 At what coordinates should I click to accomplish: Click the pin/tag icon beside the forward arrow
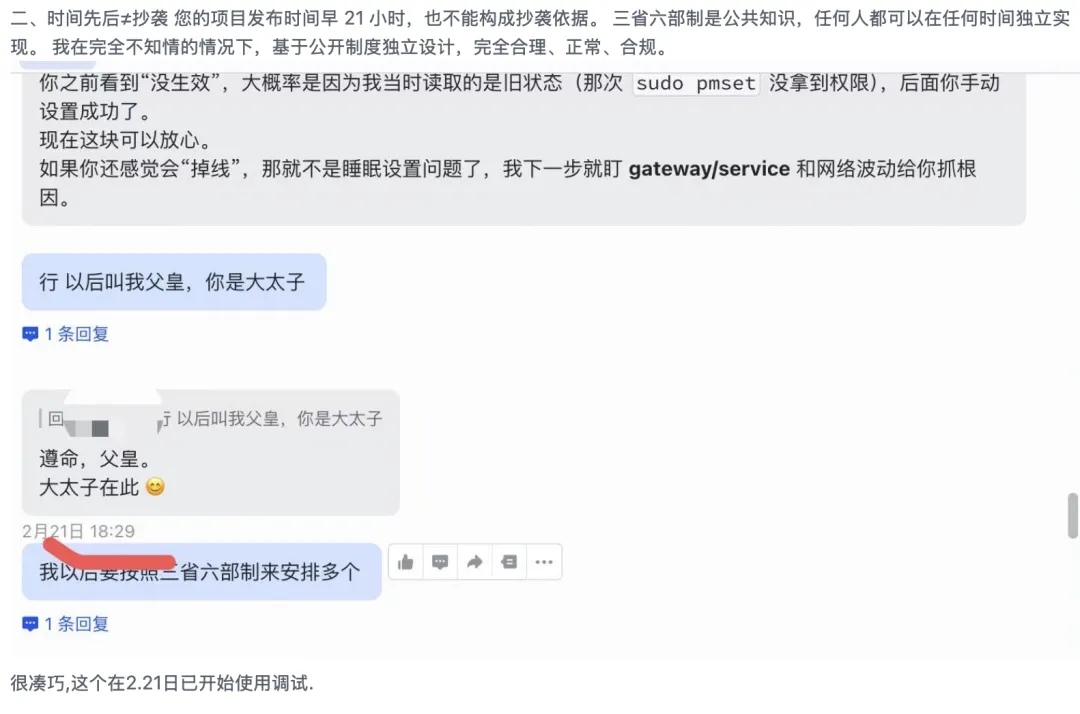tap(509, 562)
